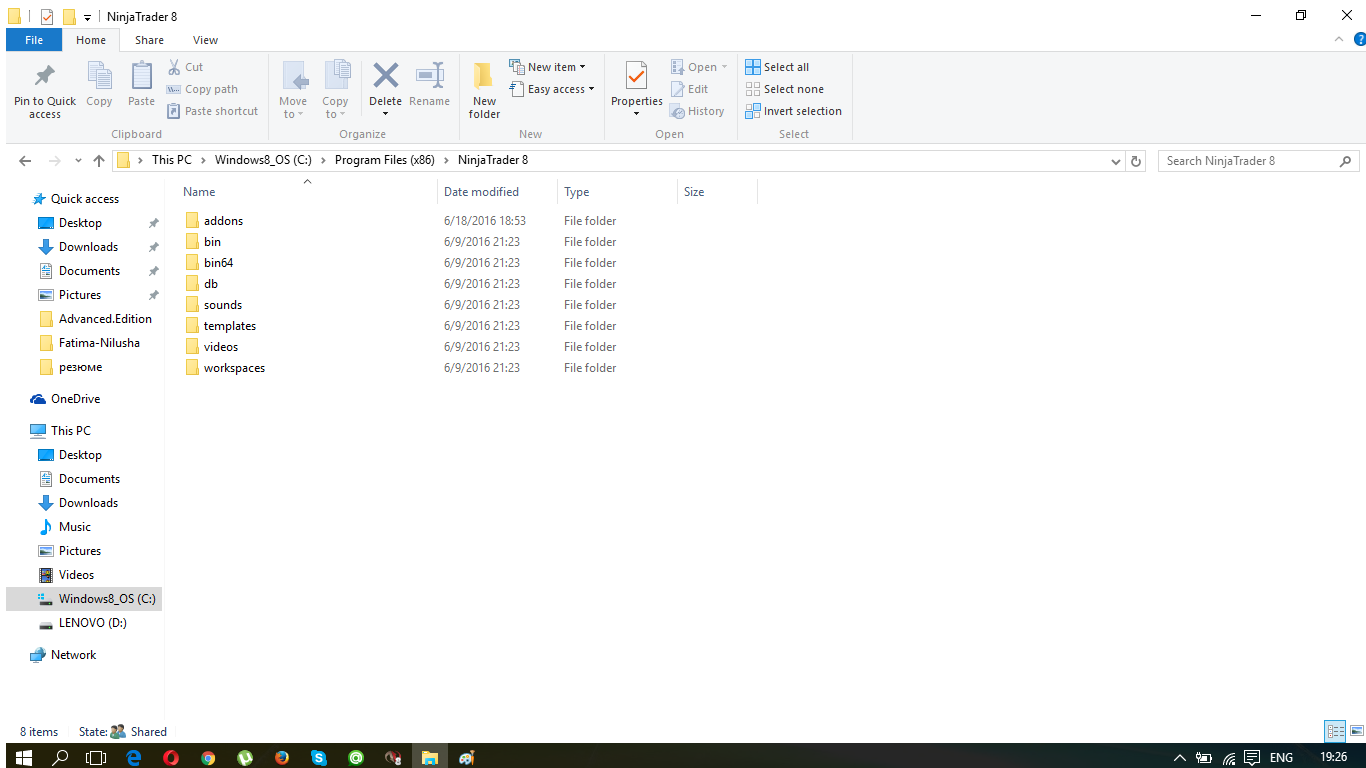Open the Quick Access Toolbar customize dropdown
1366x768 pixels.
click(87, 17)
